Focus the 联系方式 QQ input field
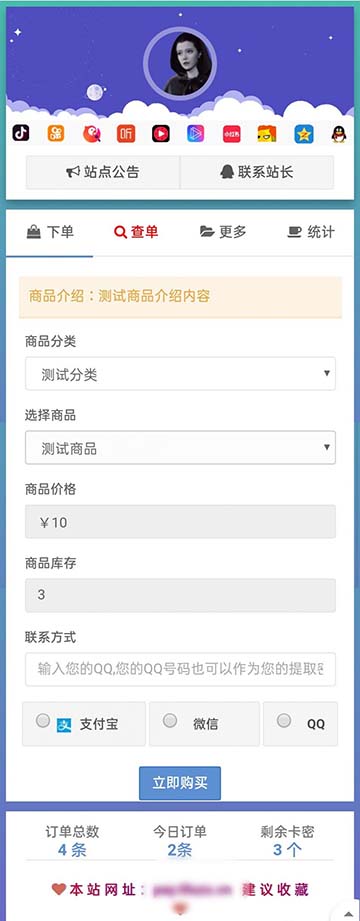The width and height of the screenshot is (360, 921). click(180, 669)
